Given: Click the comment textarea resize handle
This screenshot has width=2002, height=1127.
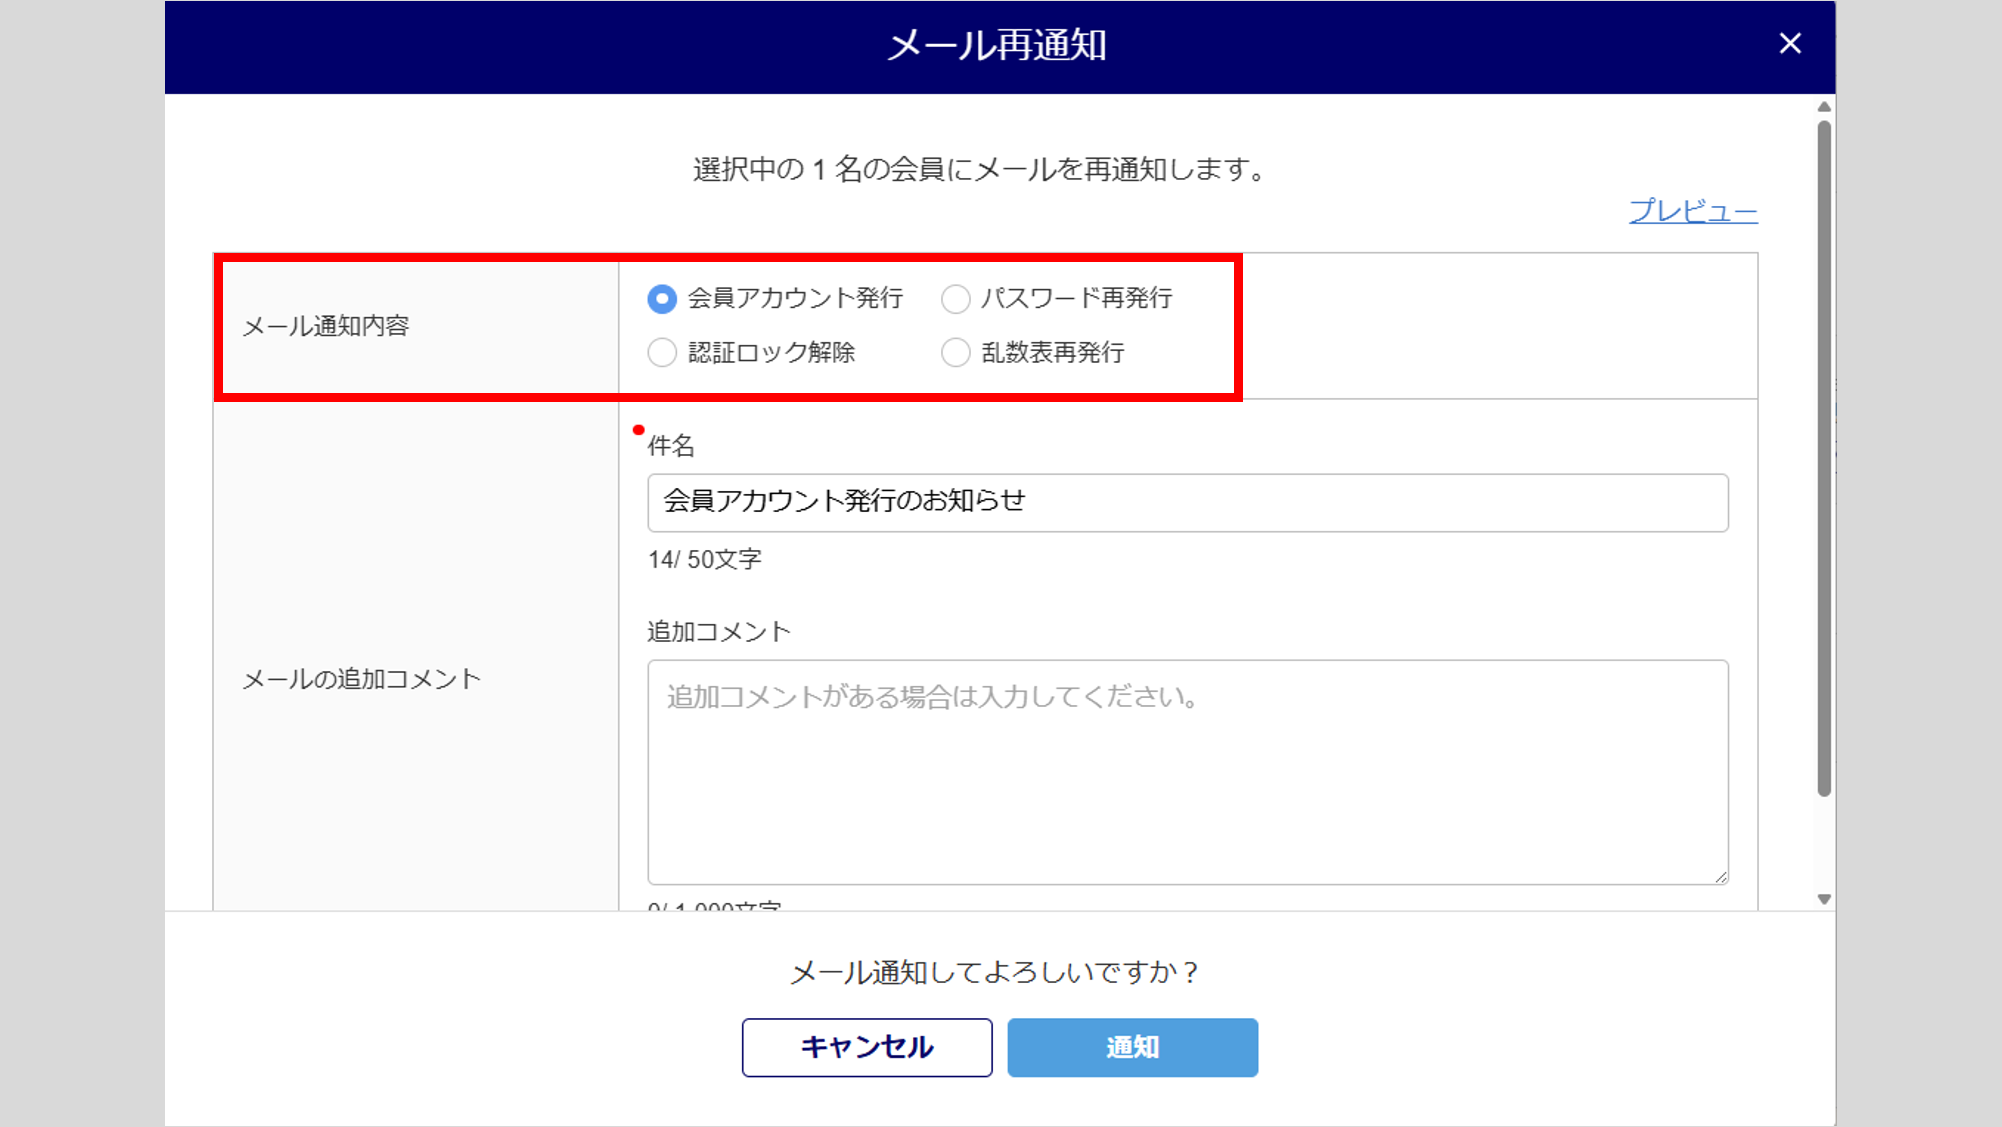Looking at the screenshot, I should (1720, 877).
